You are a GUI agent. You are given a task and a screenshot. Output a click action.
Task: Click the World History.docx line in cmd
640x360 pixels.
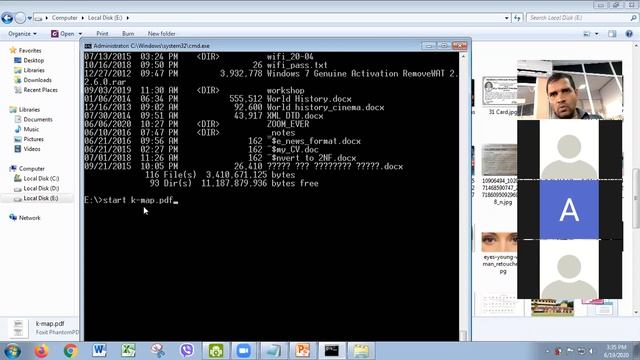218,99
